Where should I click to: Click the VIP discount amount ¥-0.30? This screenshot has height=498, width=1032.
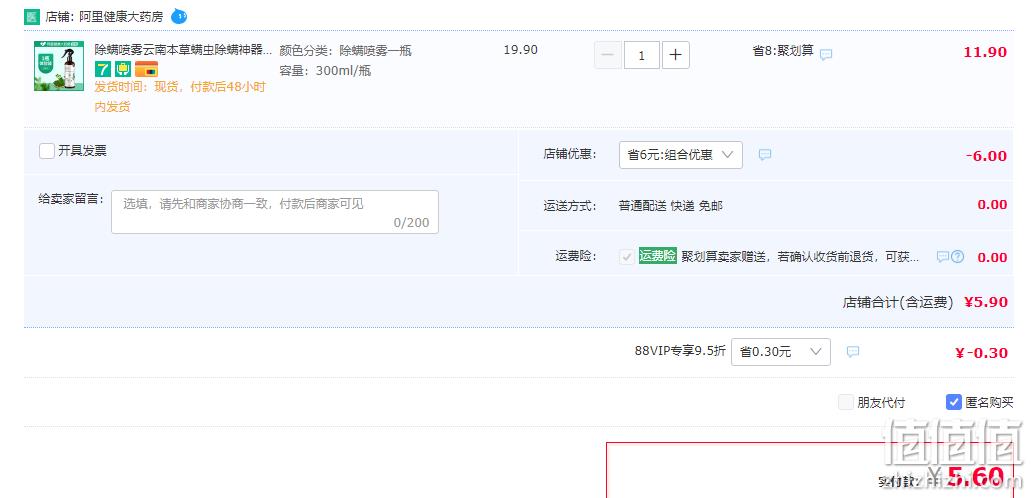(981, 353)
